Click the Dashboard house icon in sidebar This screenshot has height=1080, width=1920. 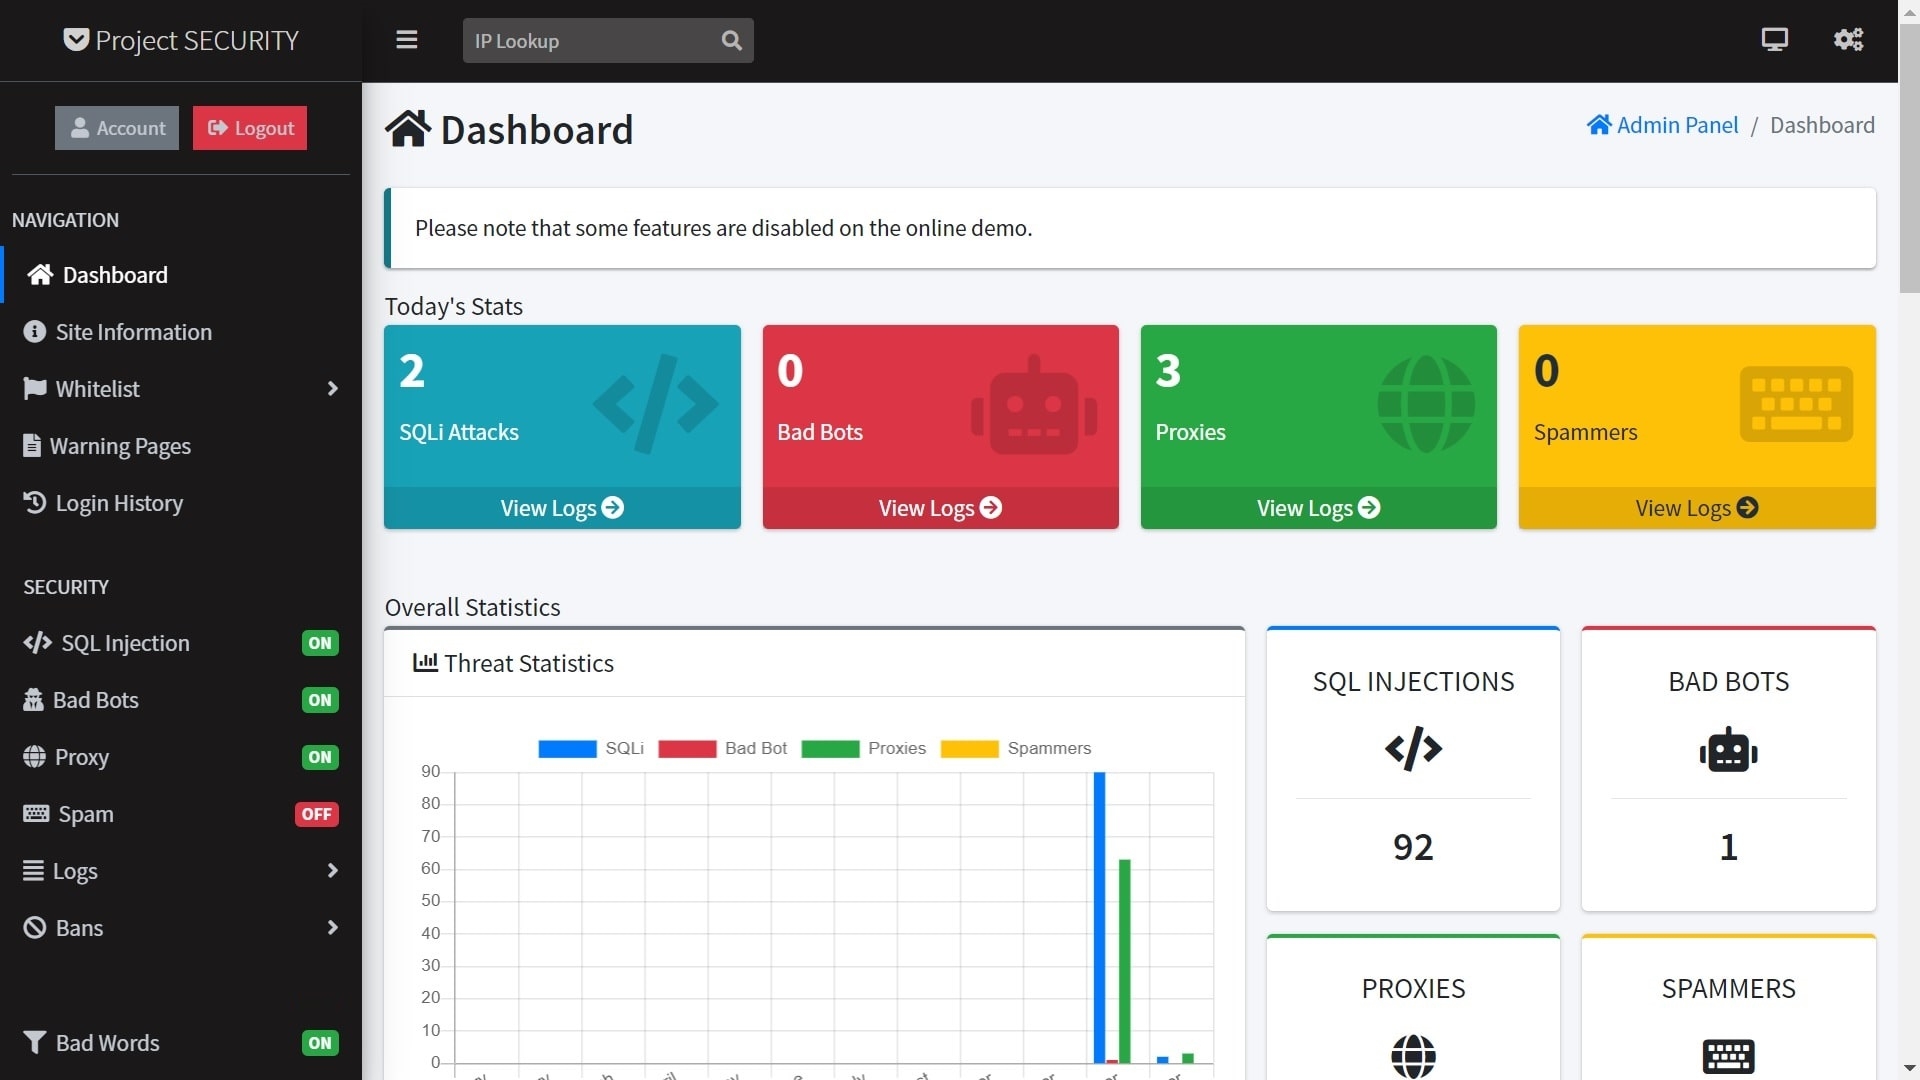(38, 274)
